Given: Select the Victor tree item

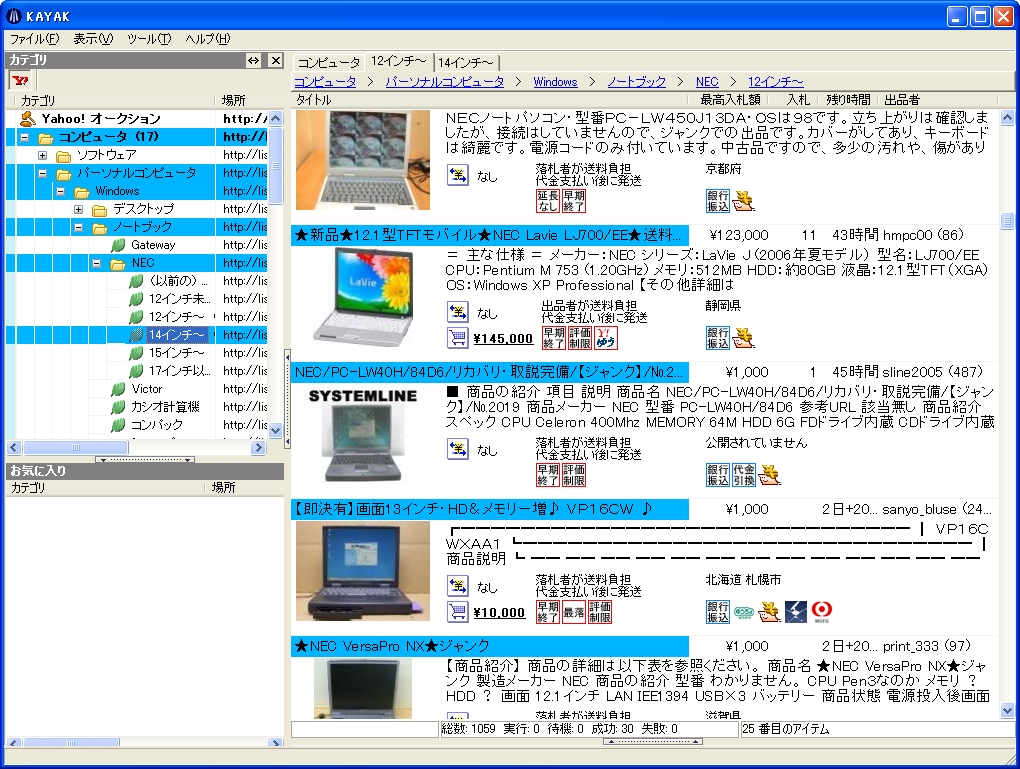Looking at the screenshot, I should pyautogui.click(x=146, y=389).
